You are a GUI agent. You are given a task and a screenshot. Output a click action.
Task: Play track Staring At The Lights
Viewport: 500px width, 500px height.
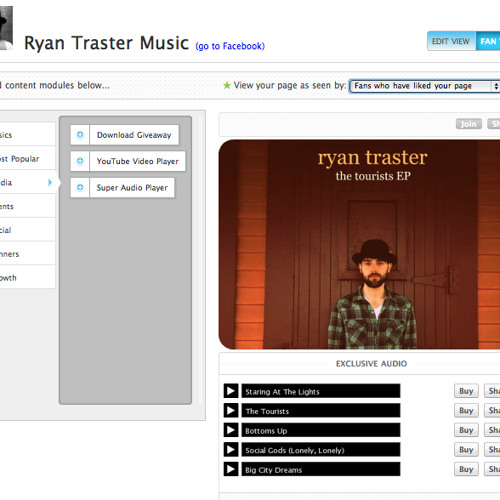click(x=231, y=391)
